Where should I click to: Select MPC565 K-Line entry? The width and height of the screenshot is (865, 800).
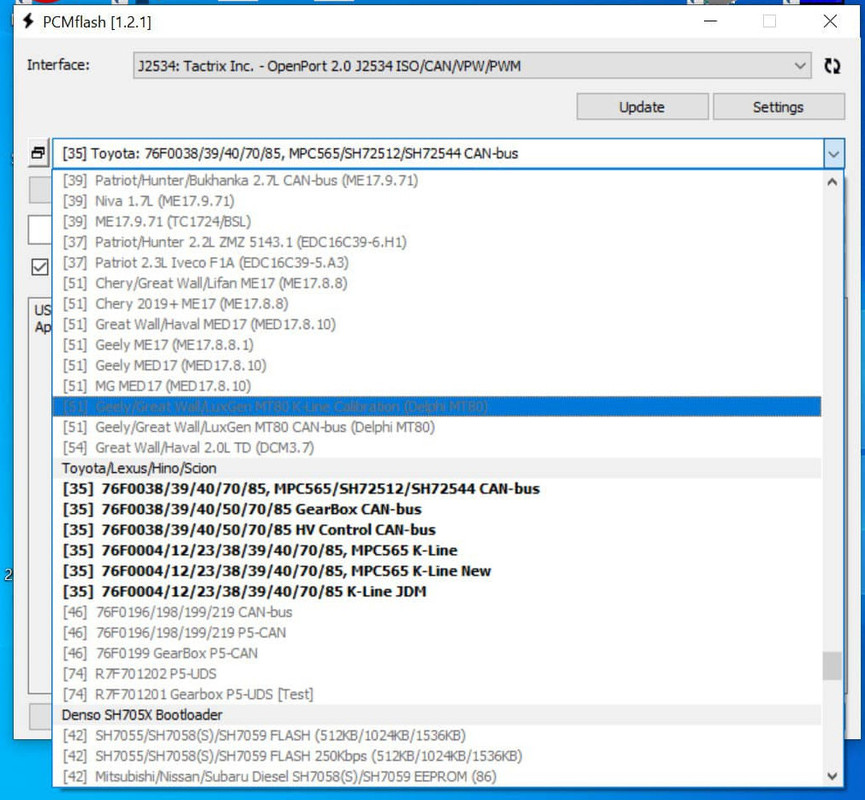[x=436, y=550]
